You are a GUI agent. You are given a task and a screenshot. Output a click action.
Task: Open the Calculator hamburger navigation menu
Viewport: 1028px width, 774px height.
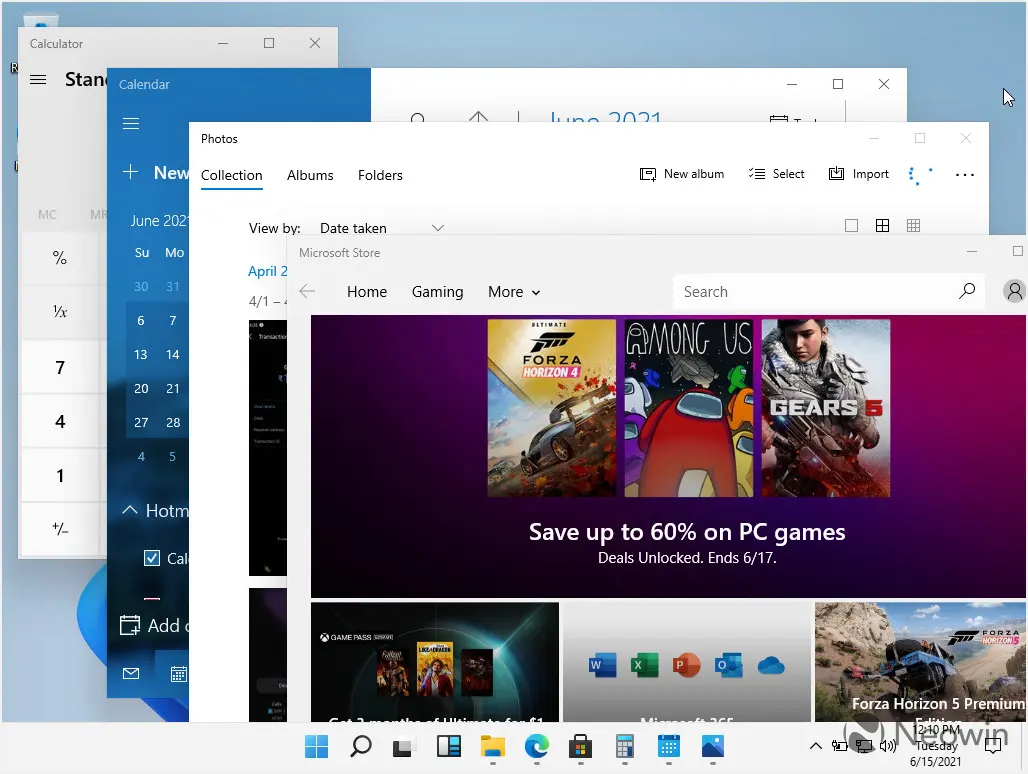point(38,80)
